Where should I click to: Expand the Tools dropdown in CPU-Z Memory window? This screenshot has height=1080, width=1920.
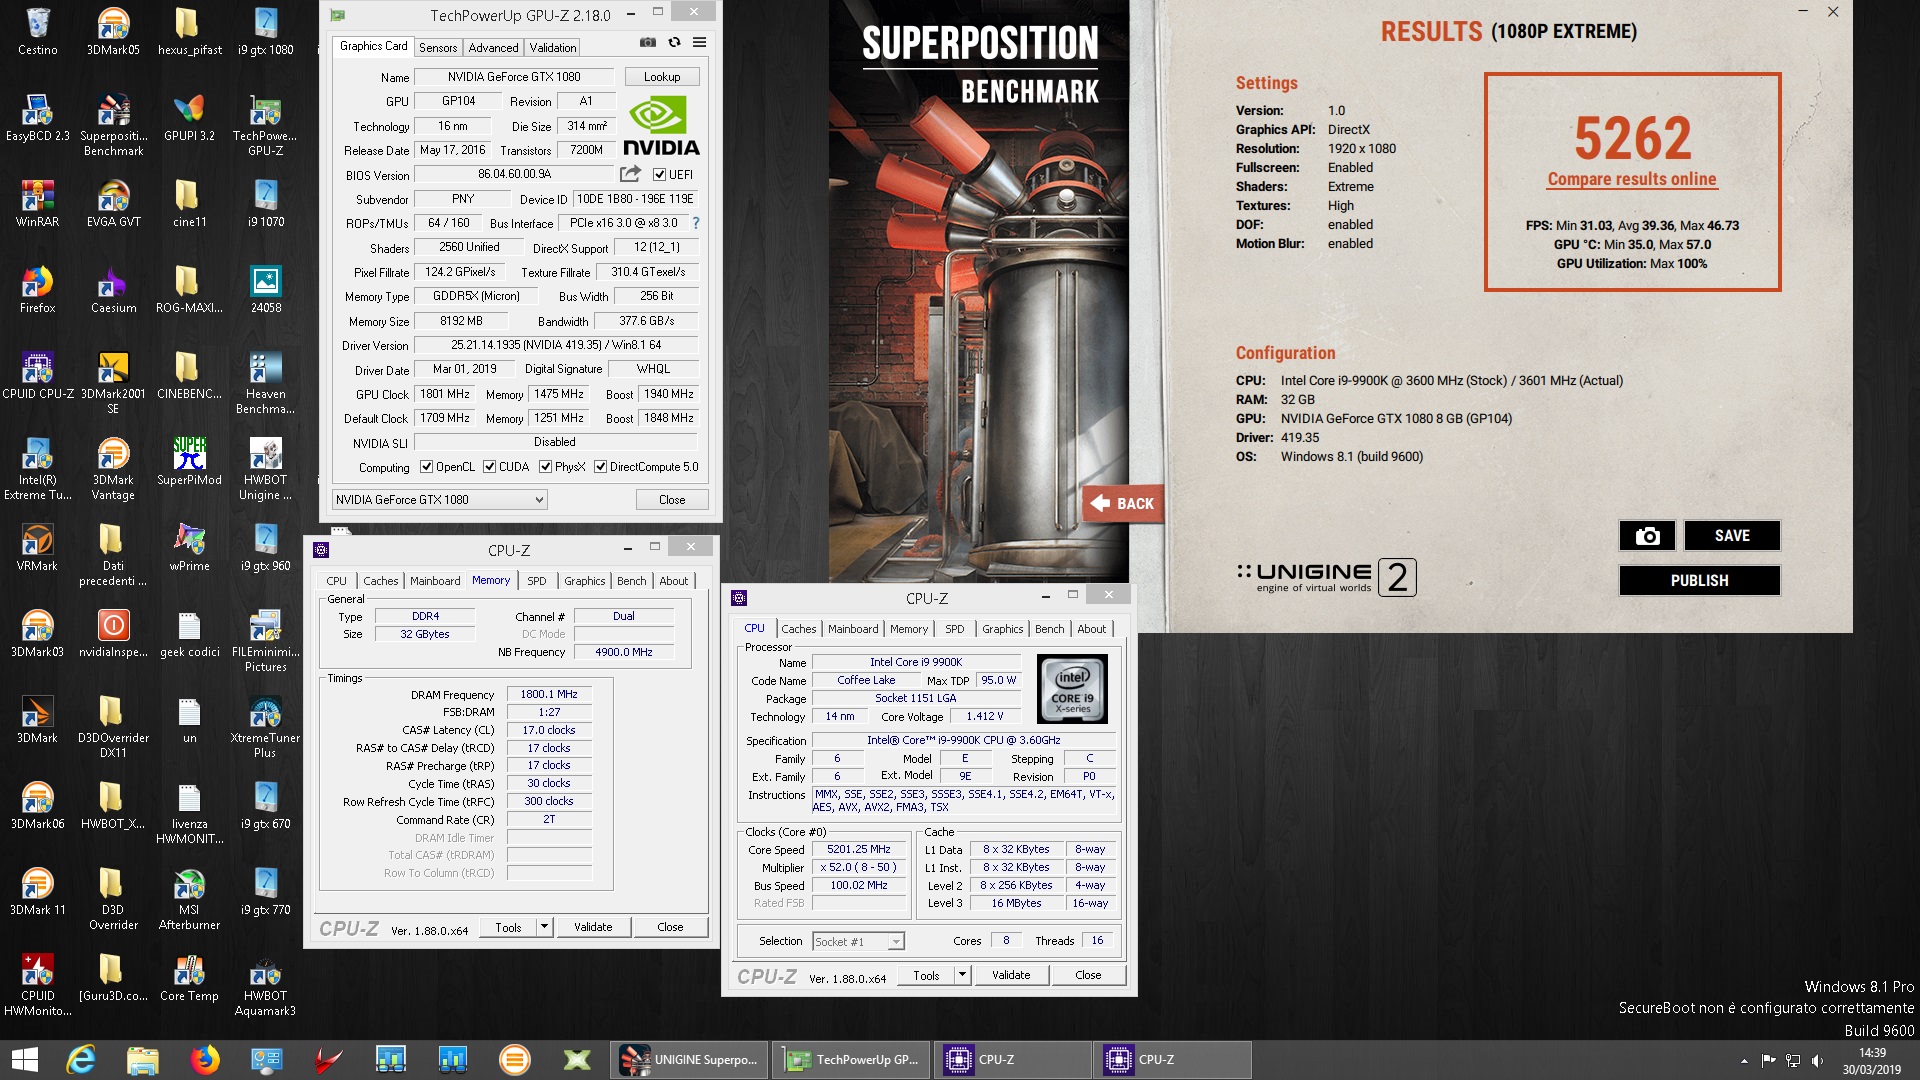pos(544,927)
